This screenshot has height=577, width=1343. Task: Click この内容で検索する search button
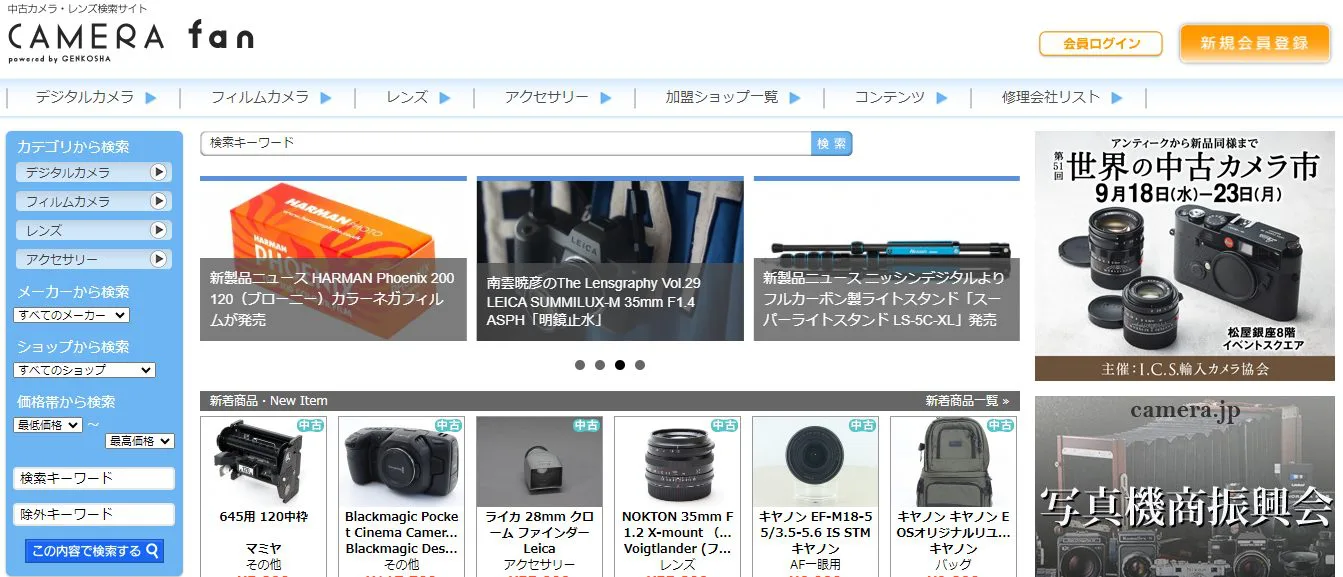click(x=94, y=551)
